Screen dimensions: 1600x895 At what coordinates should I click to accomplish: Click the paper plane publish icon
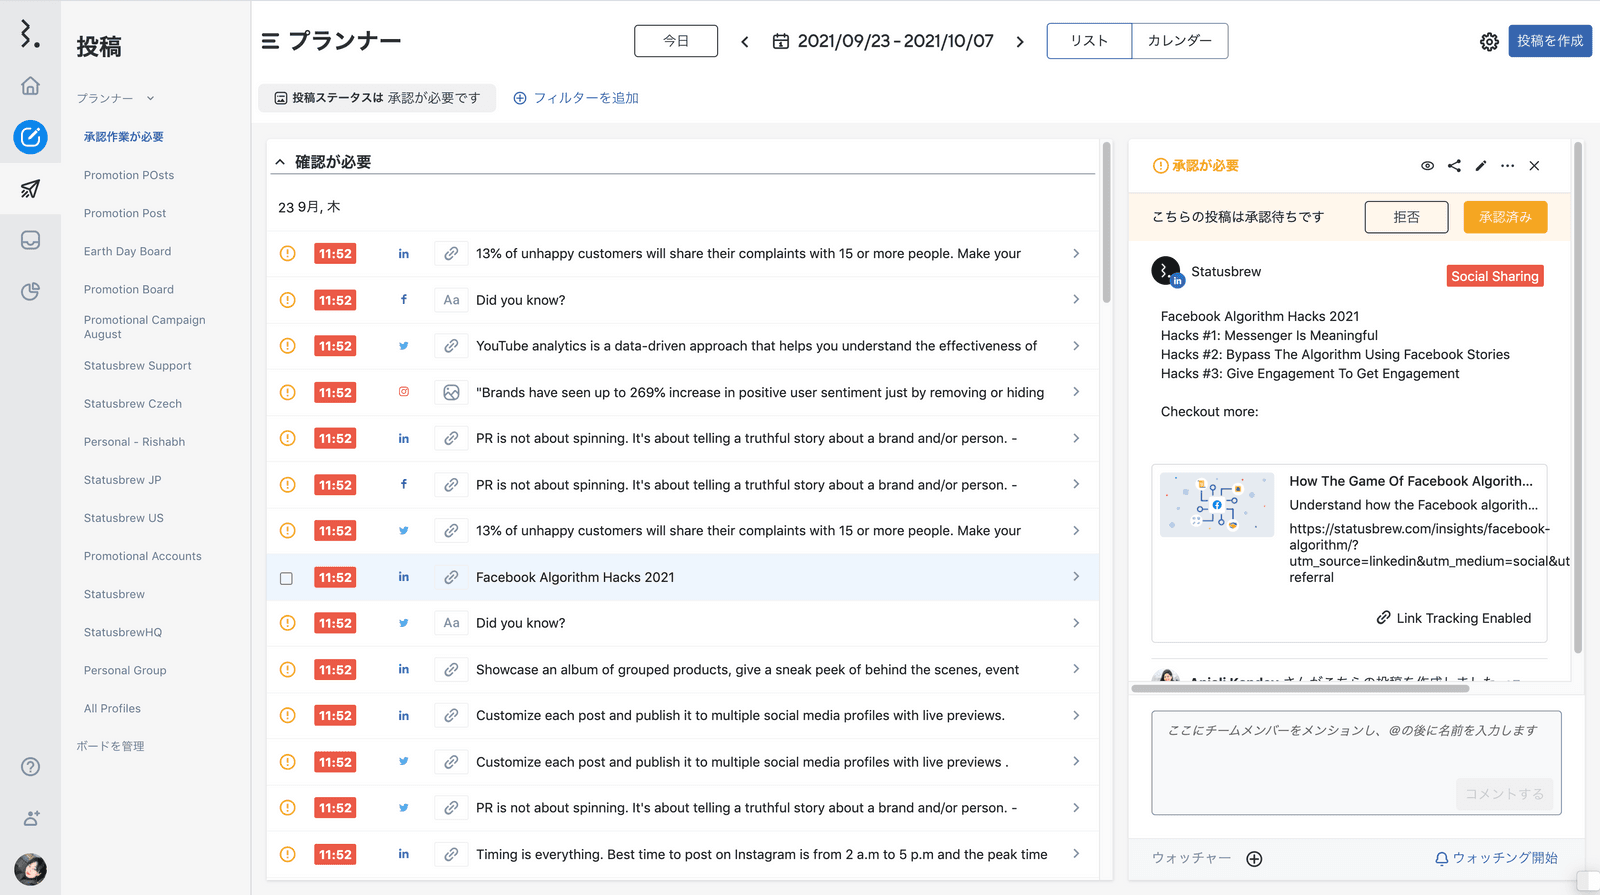30,188
